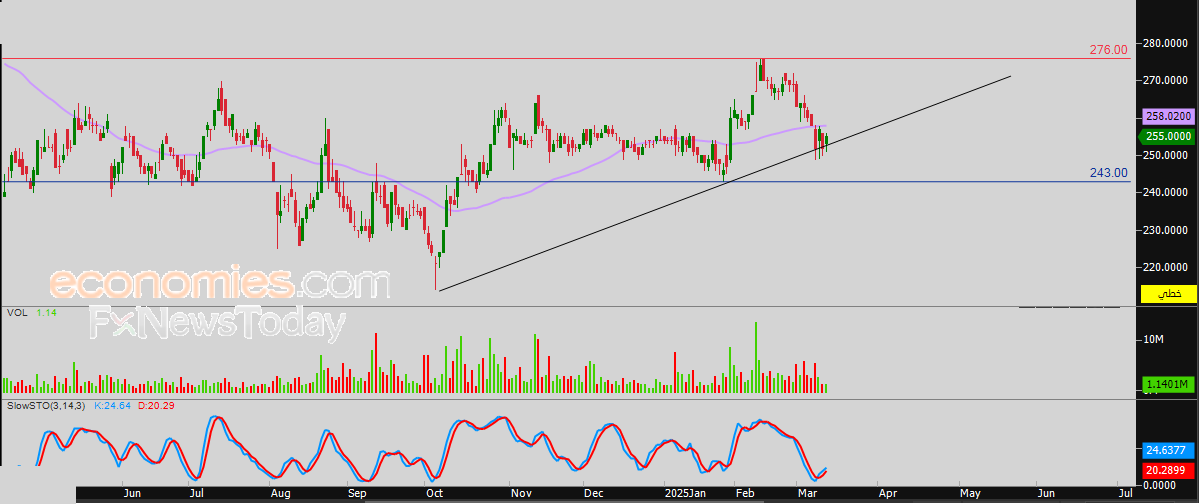Click the yellow خطي chart-type button

pos(1168,293)
